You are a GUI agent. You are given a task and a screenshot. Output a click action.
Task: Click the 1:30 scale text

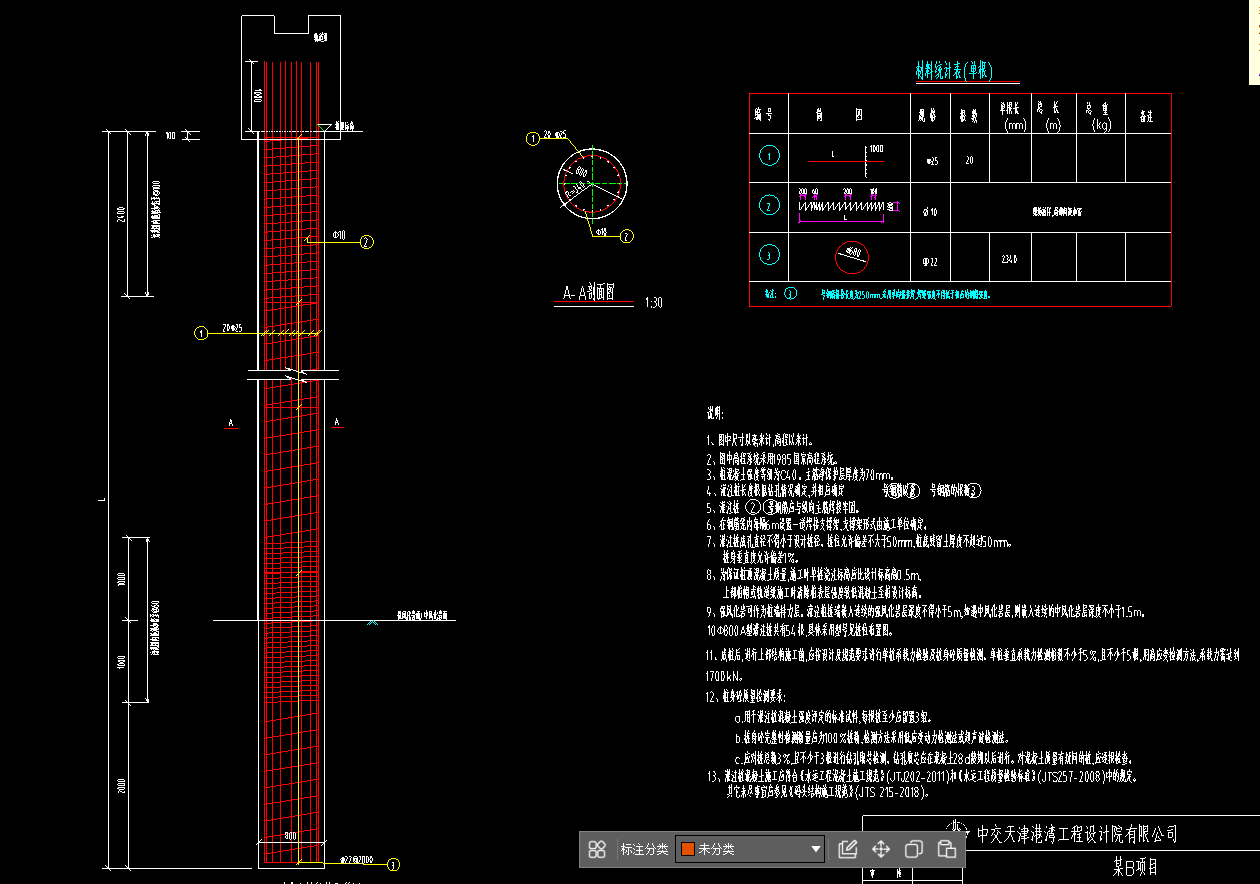coord(654,302)
